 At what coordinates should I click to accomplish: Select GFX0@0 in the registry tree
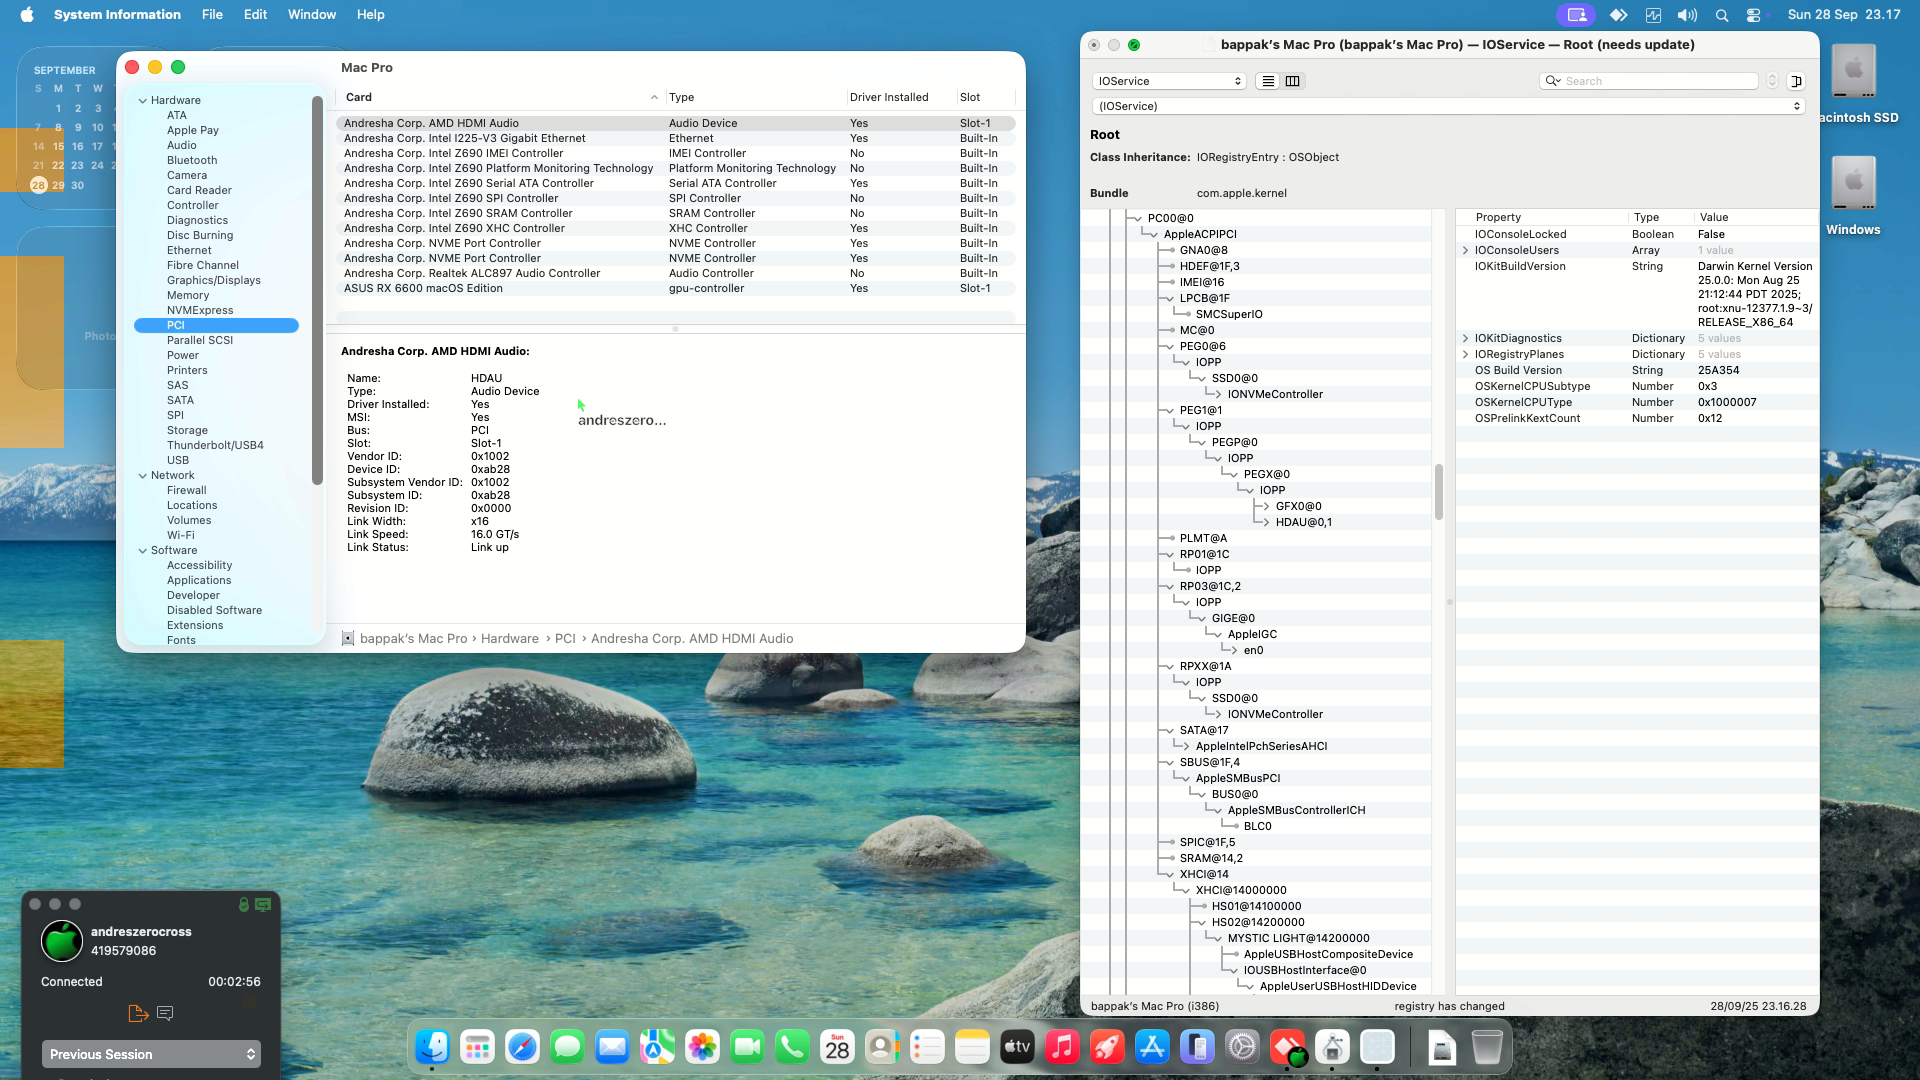pyautogui.click(x=1298, y=506)
